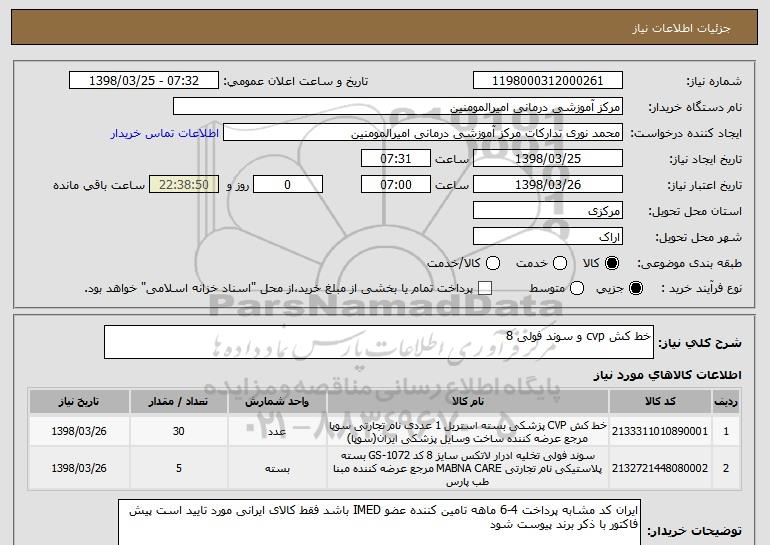Click the buyer organization name field
The width and height of the screenshot is (770, 545).
pyautogui.click(x=398, y=107)
